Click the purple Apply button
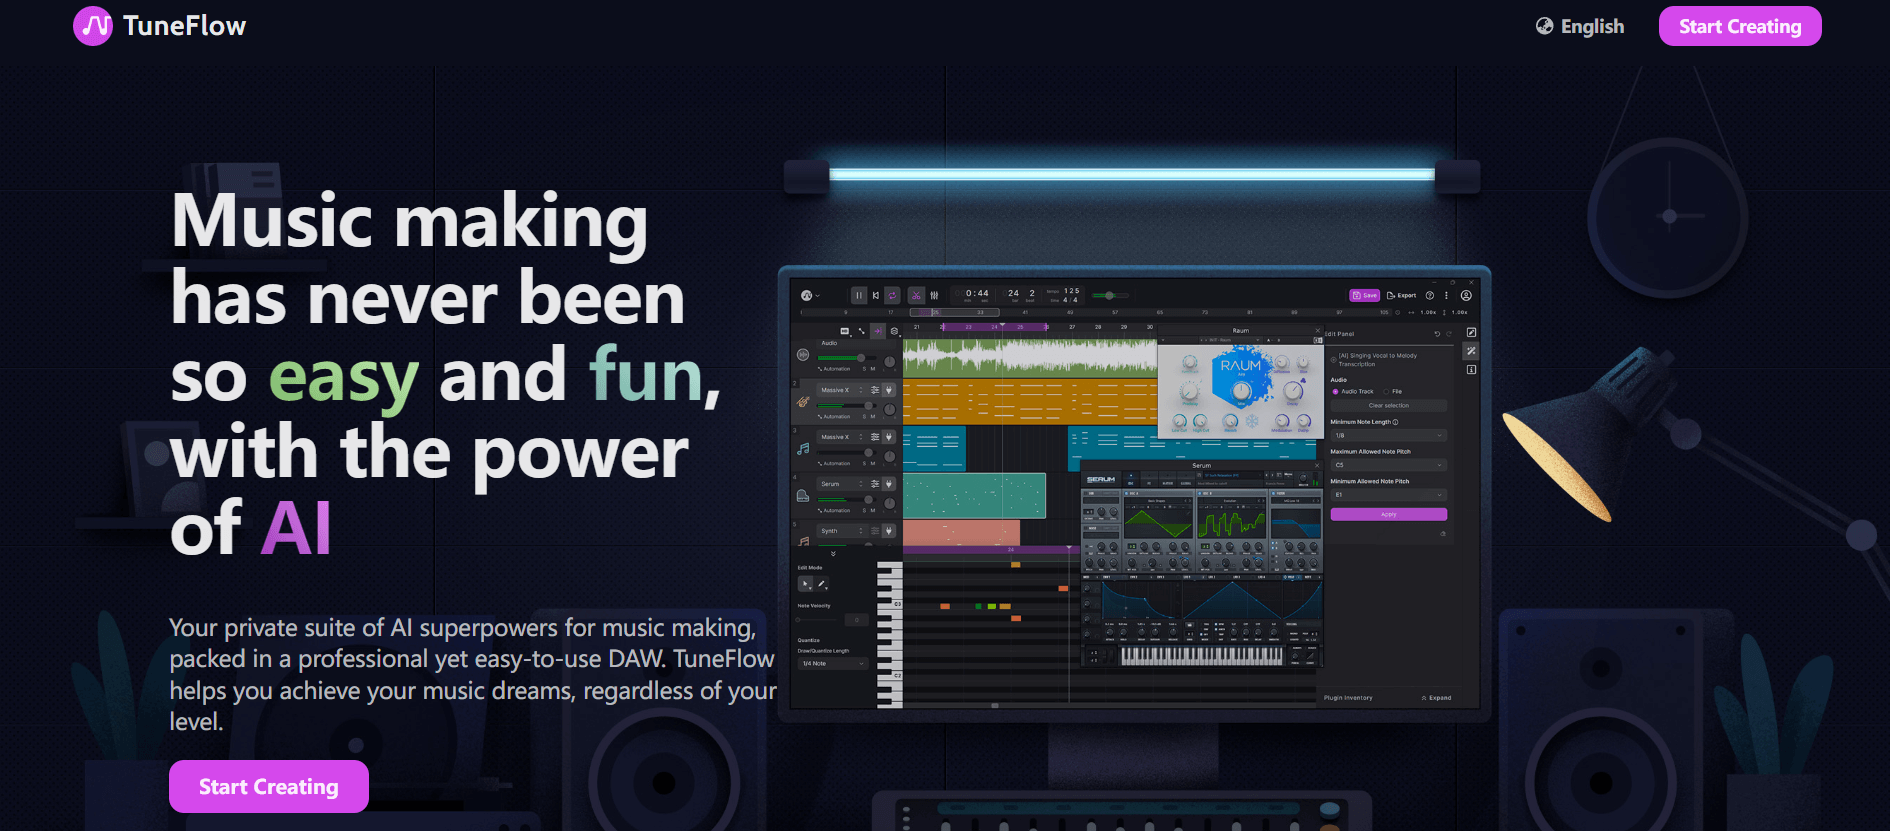The width and height of the screenshot is (1890, 831). coord(1389,514)
